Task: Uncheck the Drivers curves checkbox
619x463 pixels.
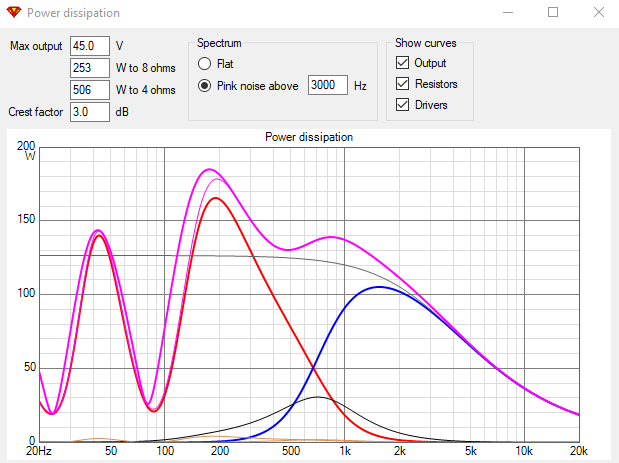Action: (x=402, y=105)
